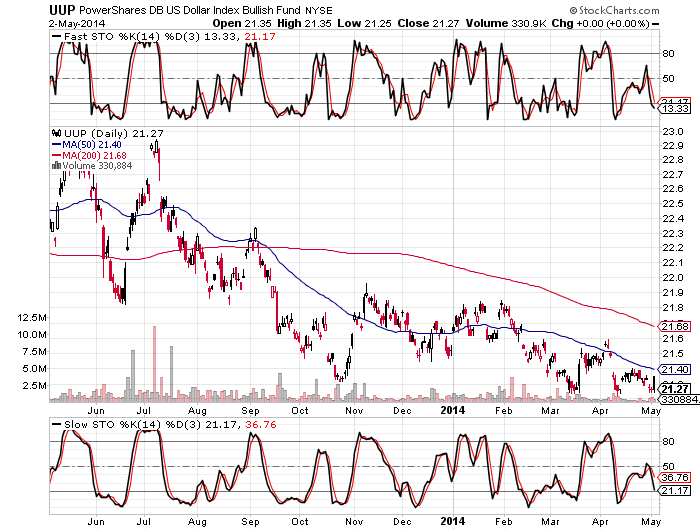Click the 2.5M volume axis label

[34, 386]
